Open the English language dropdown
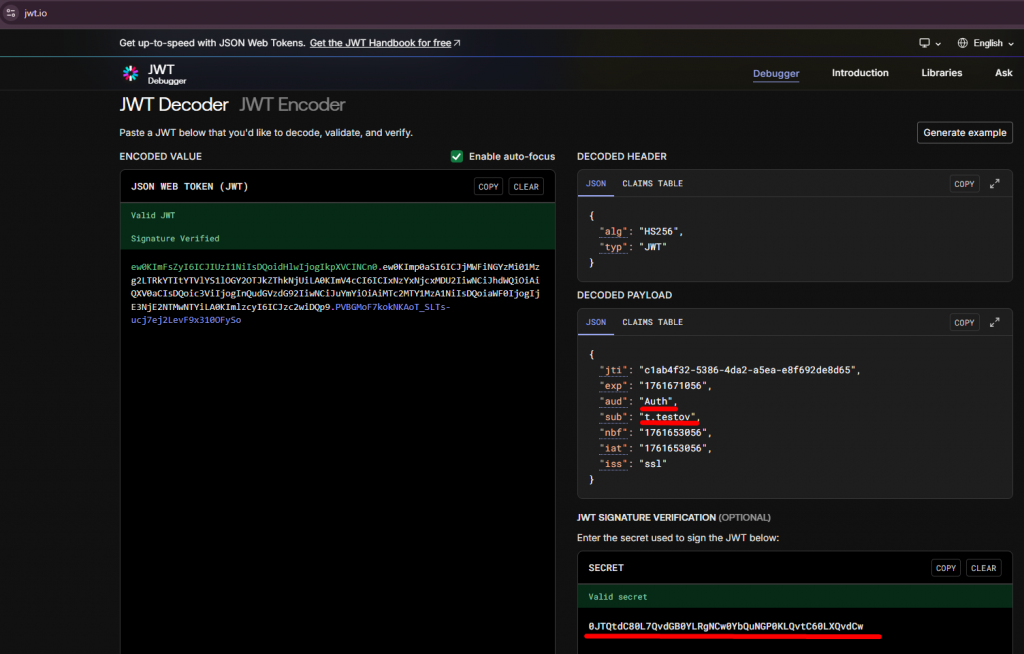This screenshot has height=654, width=1024. click(986, 43)
